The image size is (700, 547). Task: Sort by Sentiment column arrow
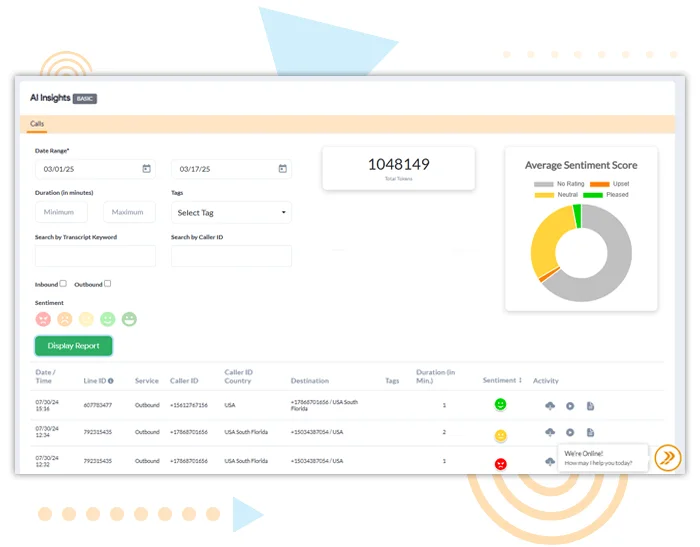coord(520,380)
